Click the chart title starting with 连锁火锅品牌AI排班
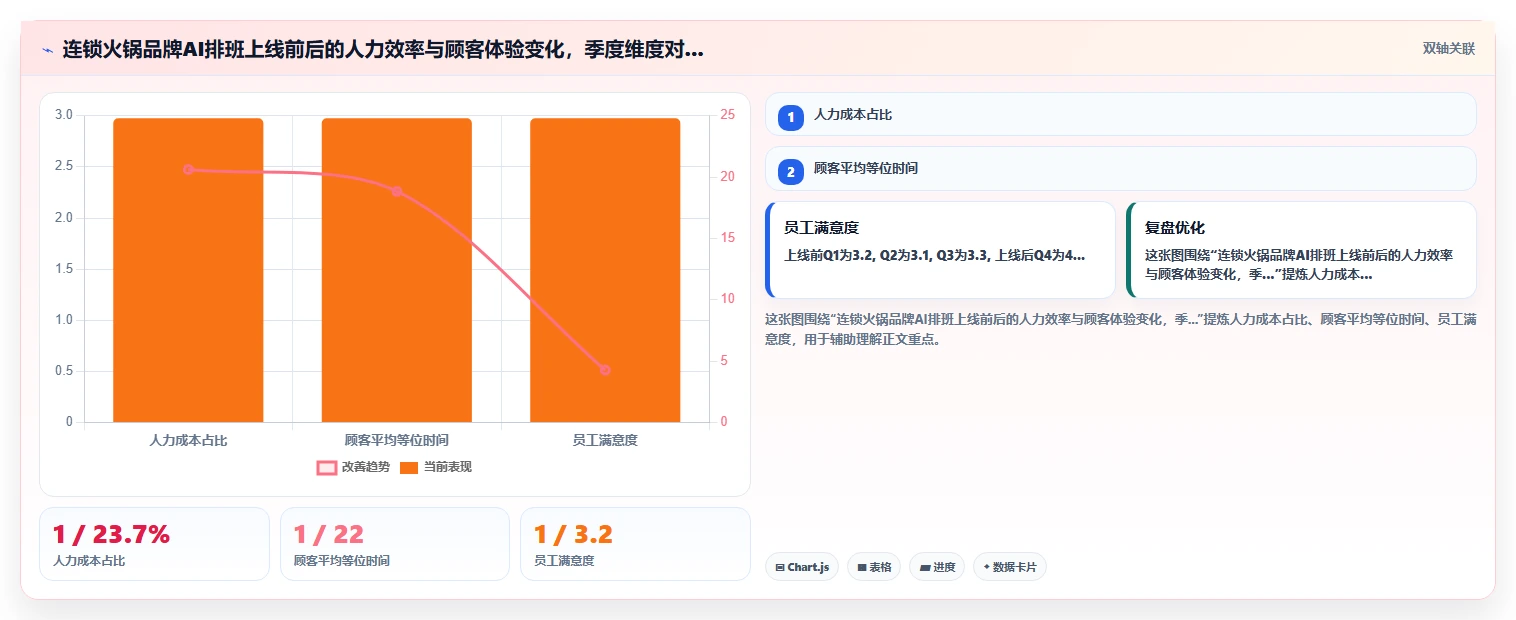 click(x=383, y=49)
